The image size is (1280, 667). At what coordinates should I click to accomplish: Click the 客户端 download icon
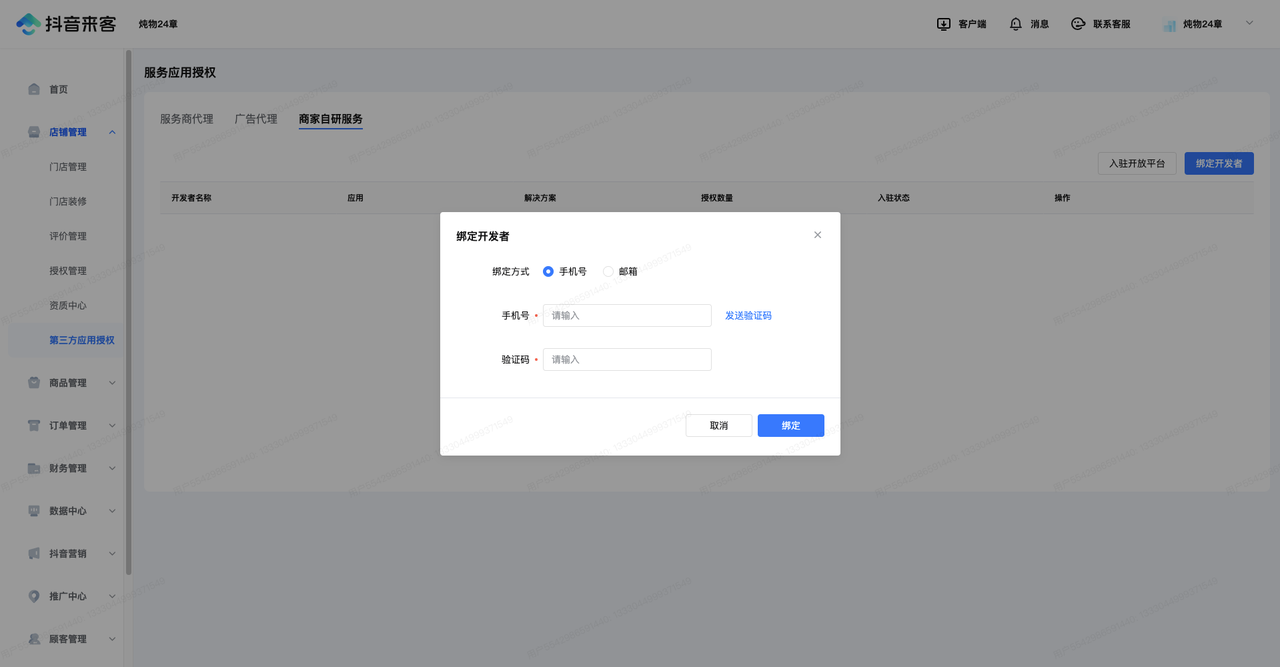[943, 24]
